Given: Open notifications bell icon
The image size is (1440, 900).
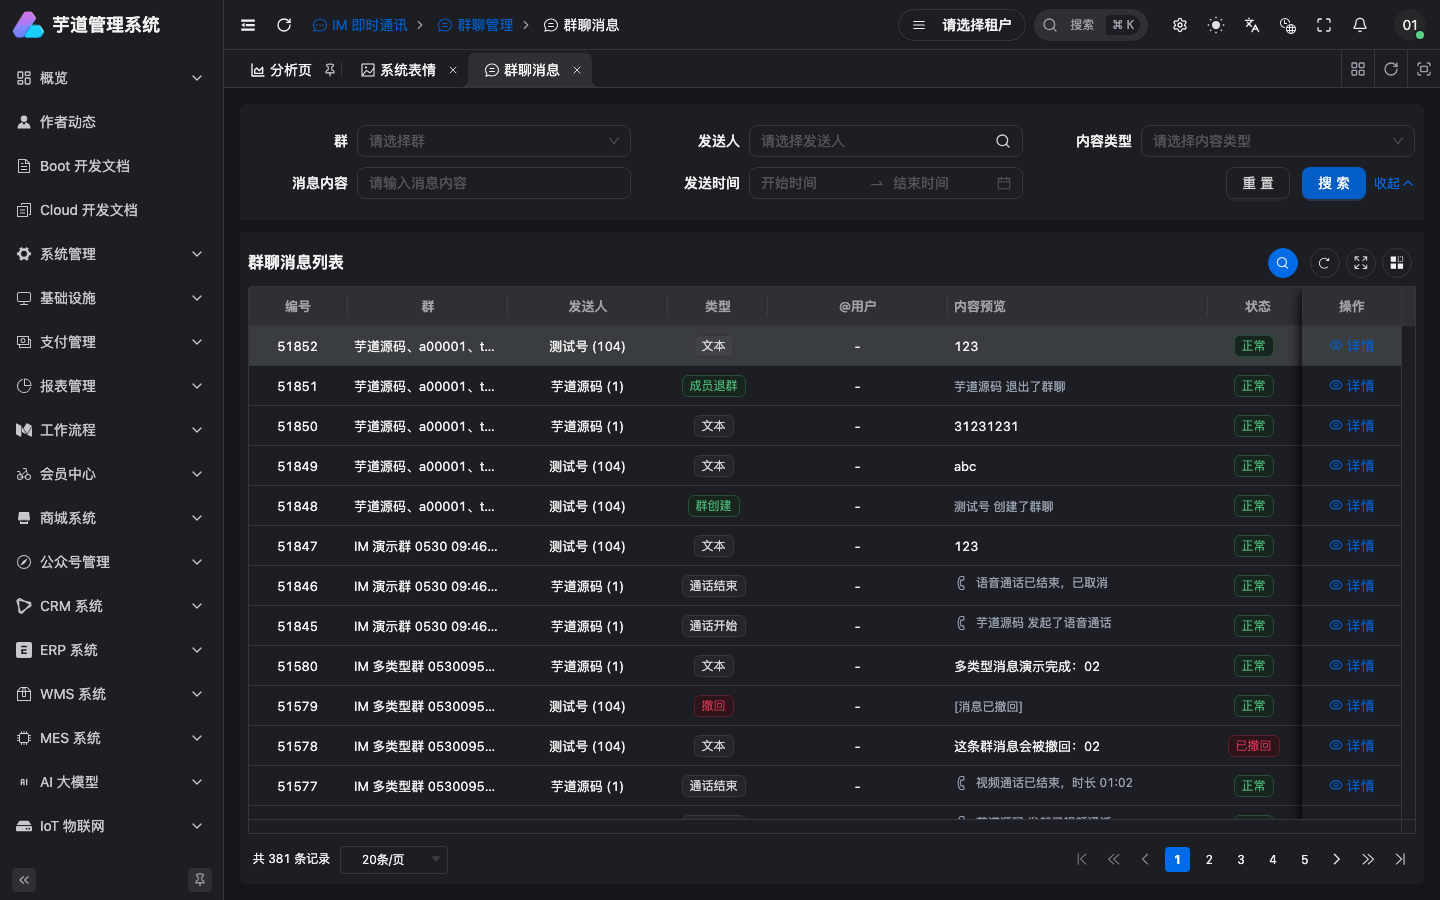Looking at the screenshot, I should [1360, 25].
